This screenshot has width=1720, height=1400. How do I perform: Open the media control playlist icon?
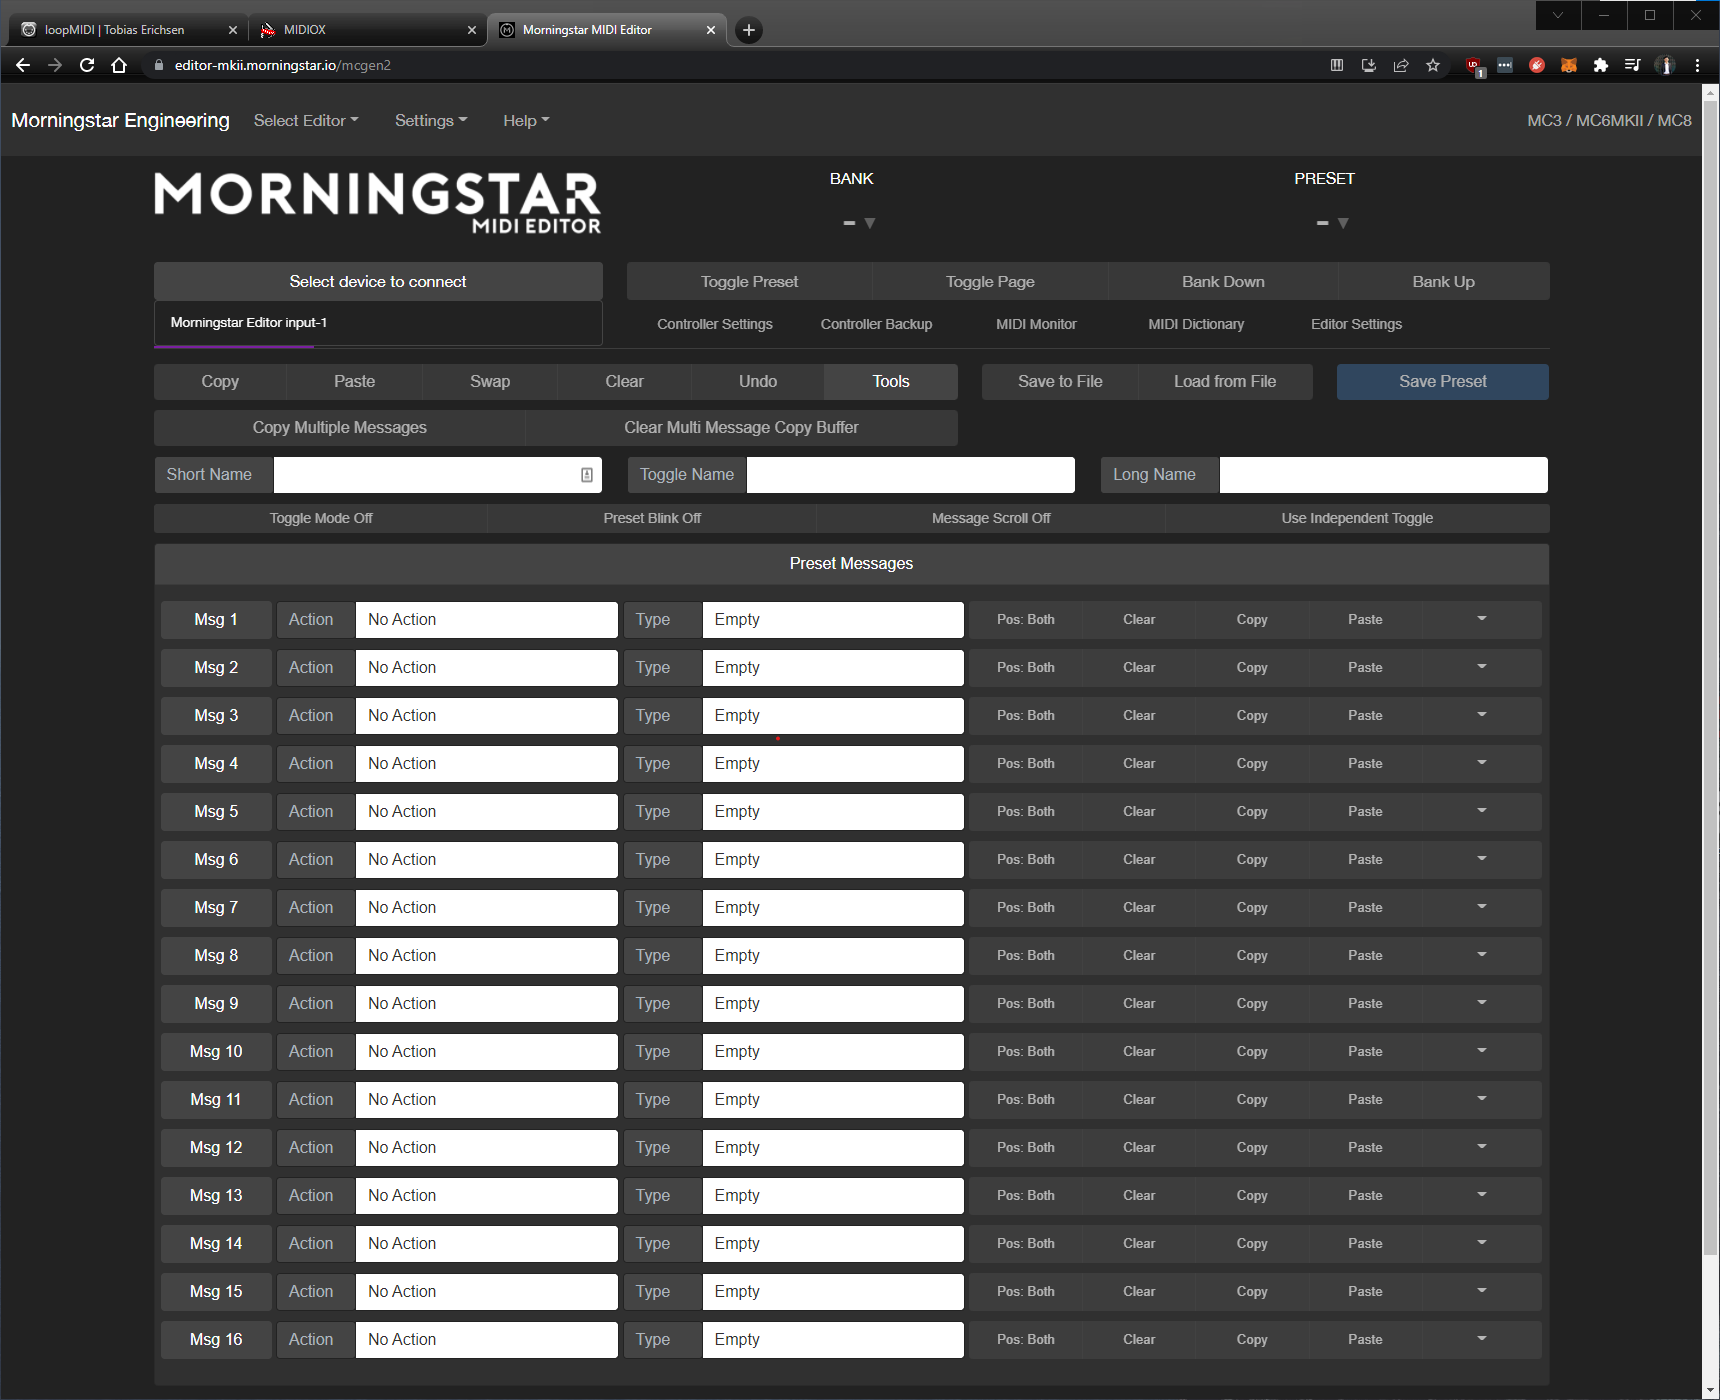coord(1632,65)
